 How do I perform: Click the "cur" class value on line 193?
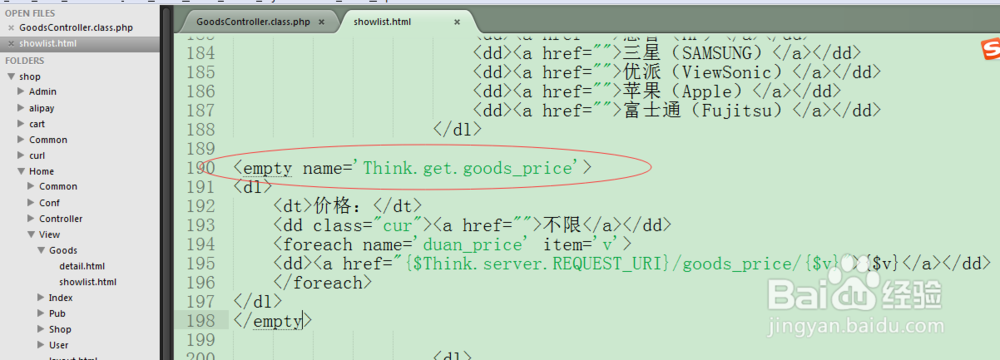[399, 225]
